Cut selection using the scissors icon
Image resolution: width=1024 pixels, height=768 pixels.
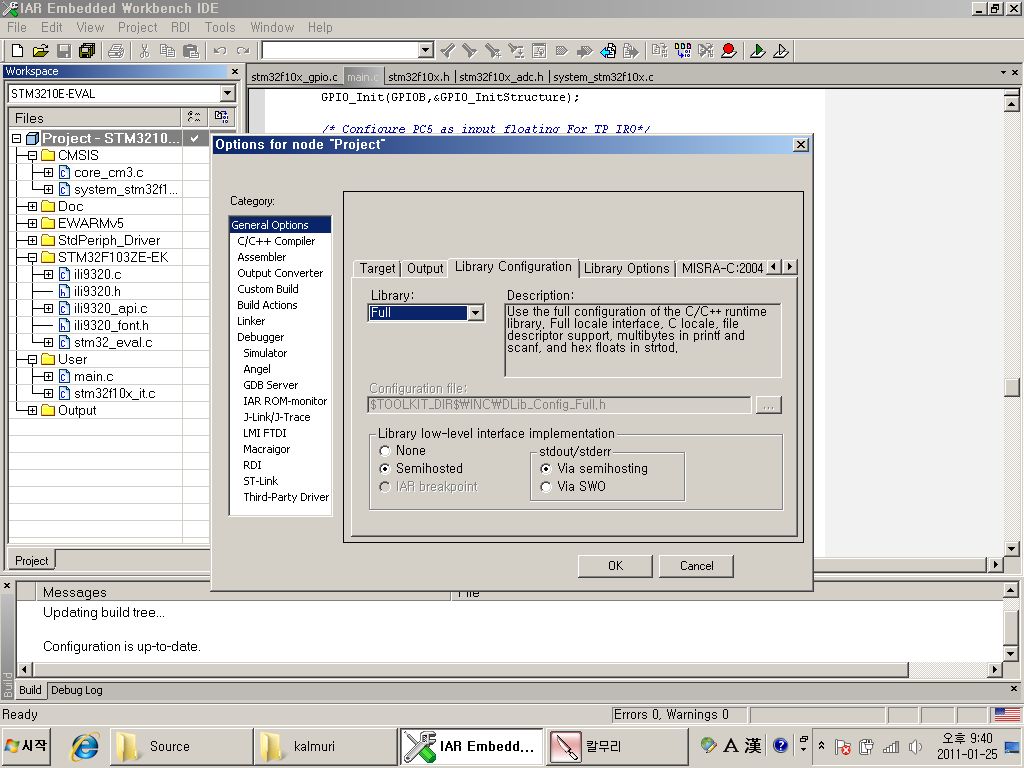tap(144, 50)
